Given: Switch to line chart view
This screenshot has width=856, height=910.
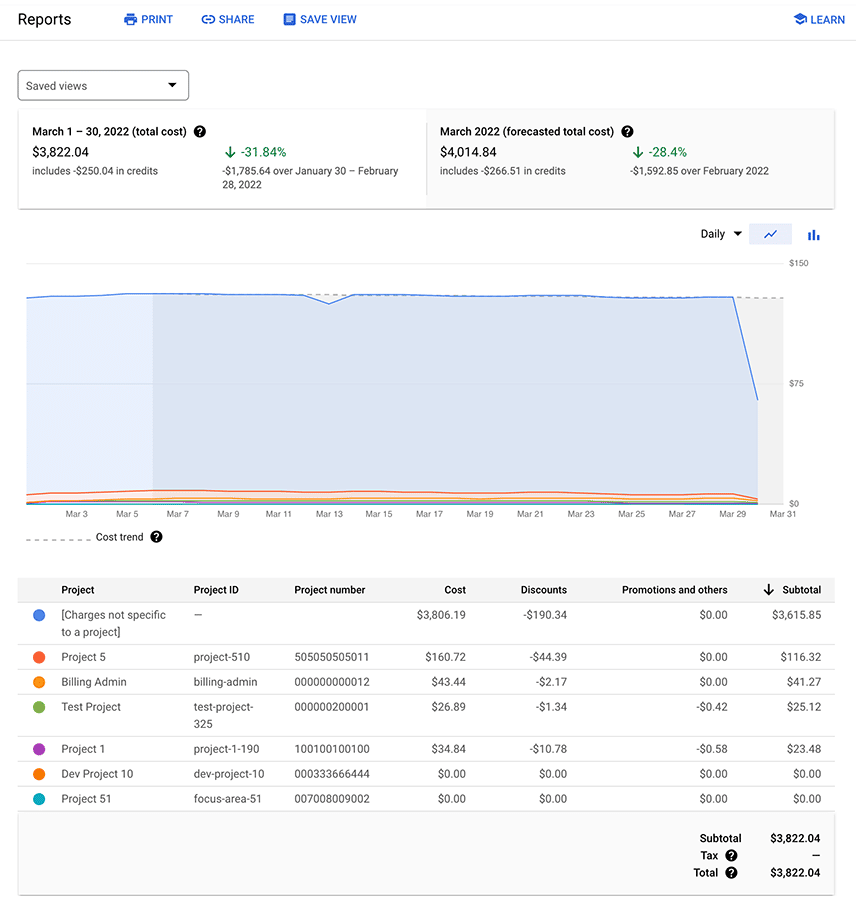Looking at the screenshot, I should click(x=770, y=234).
